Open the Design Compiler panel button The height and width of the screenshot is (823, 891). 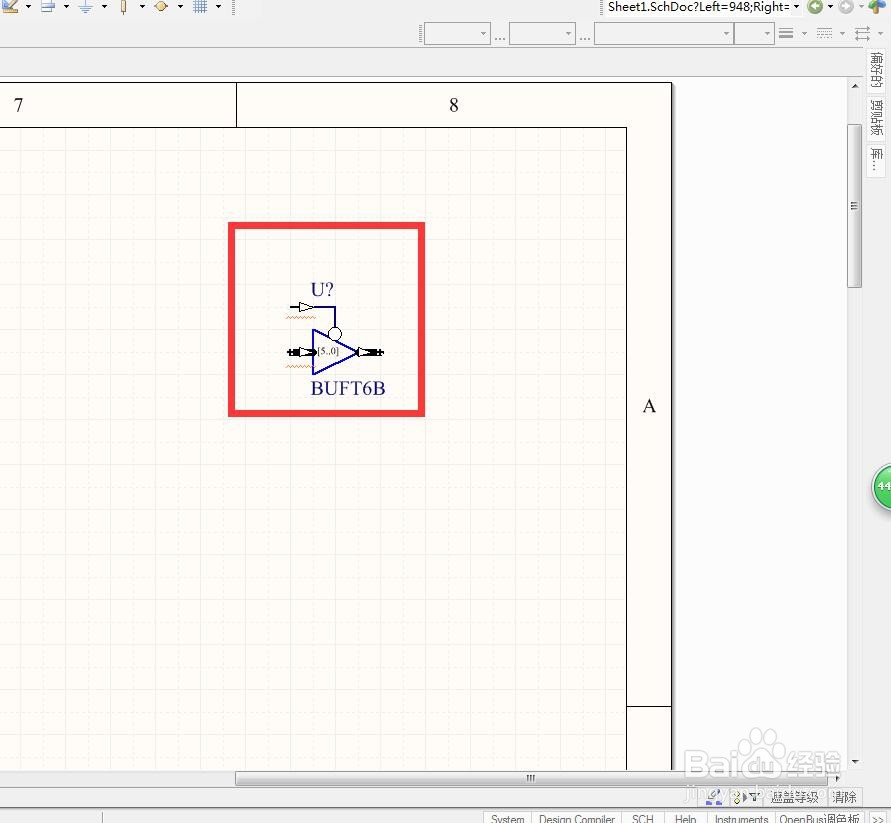[577, 818]
